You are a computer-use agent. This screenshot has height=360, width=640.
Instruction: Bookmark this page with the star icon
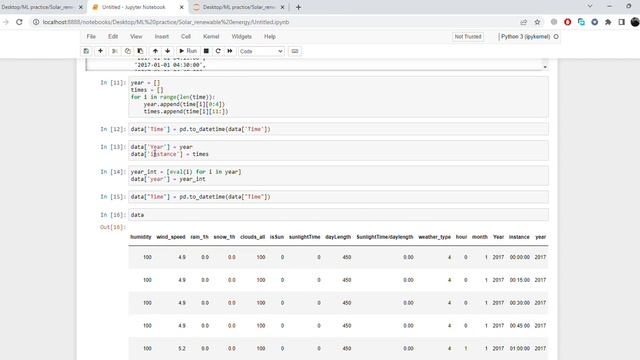pyautogui.click(x=537, y=22)
